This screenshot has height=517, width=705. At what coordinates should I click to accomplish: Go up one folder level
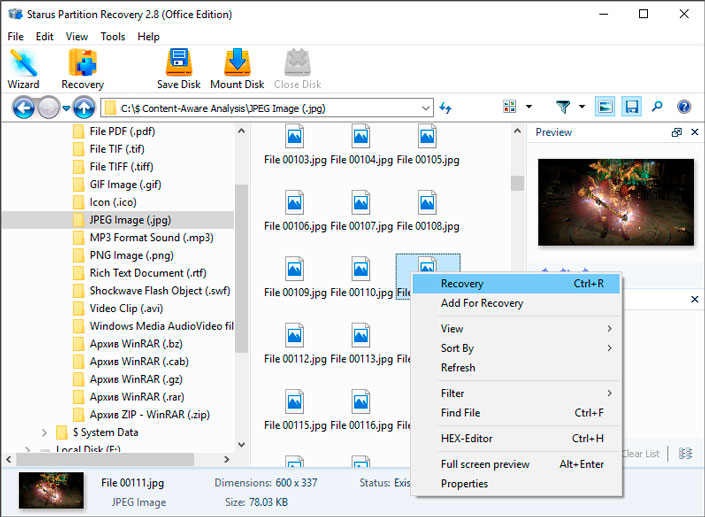click(84, 108)
